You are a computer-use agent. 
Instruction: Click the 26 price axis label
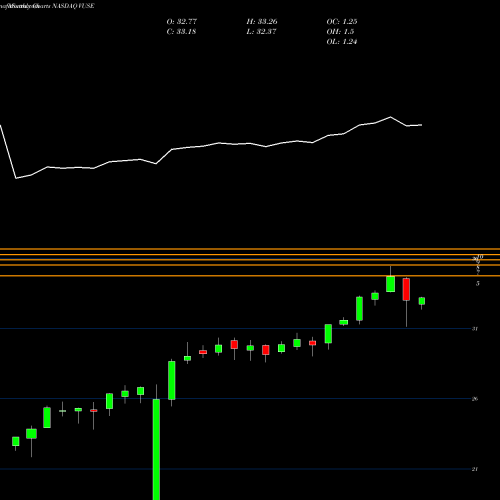pos(475,399)
